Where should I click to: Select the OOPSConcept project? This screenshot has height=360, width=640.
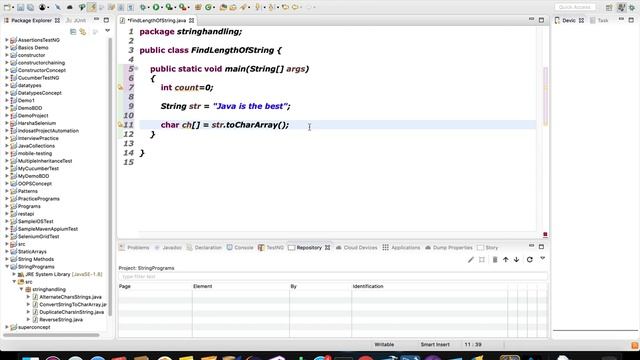35,183
